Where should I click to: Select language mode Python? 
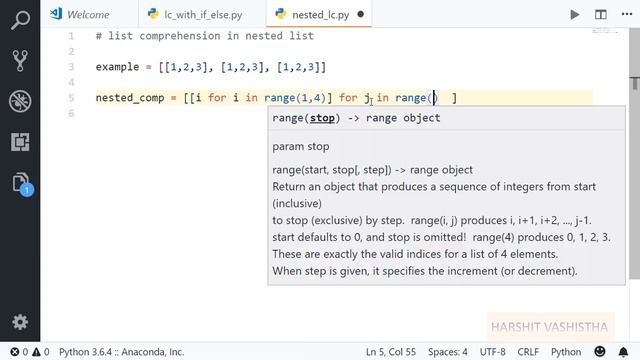566,352
